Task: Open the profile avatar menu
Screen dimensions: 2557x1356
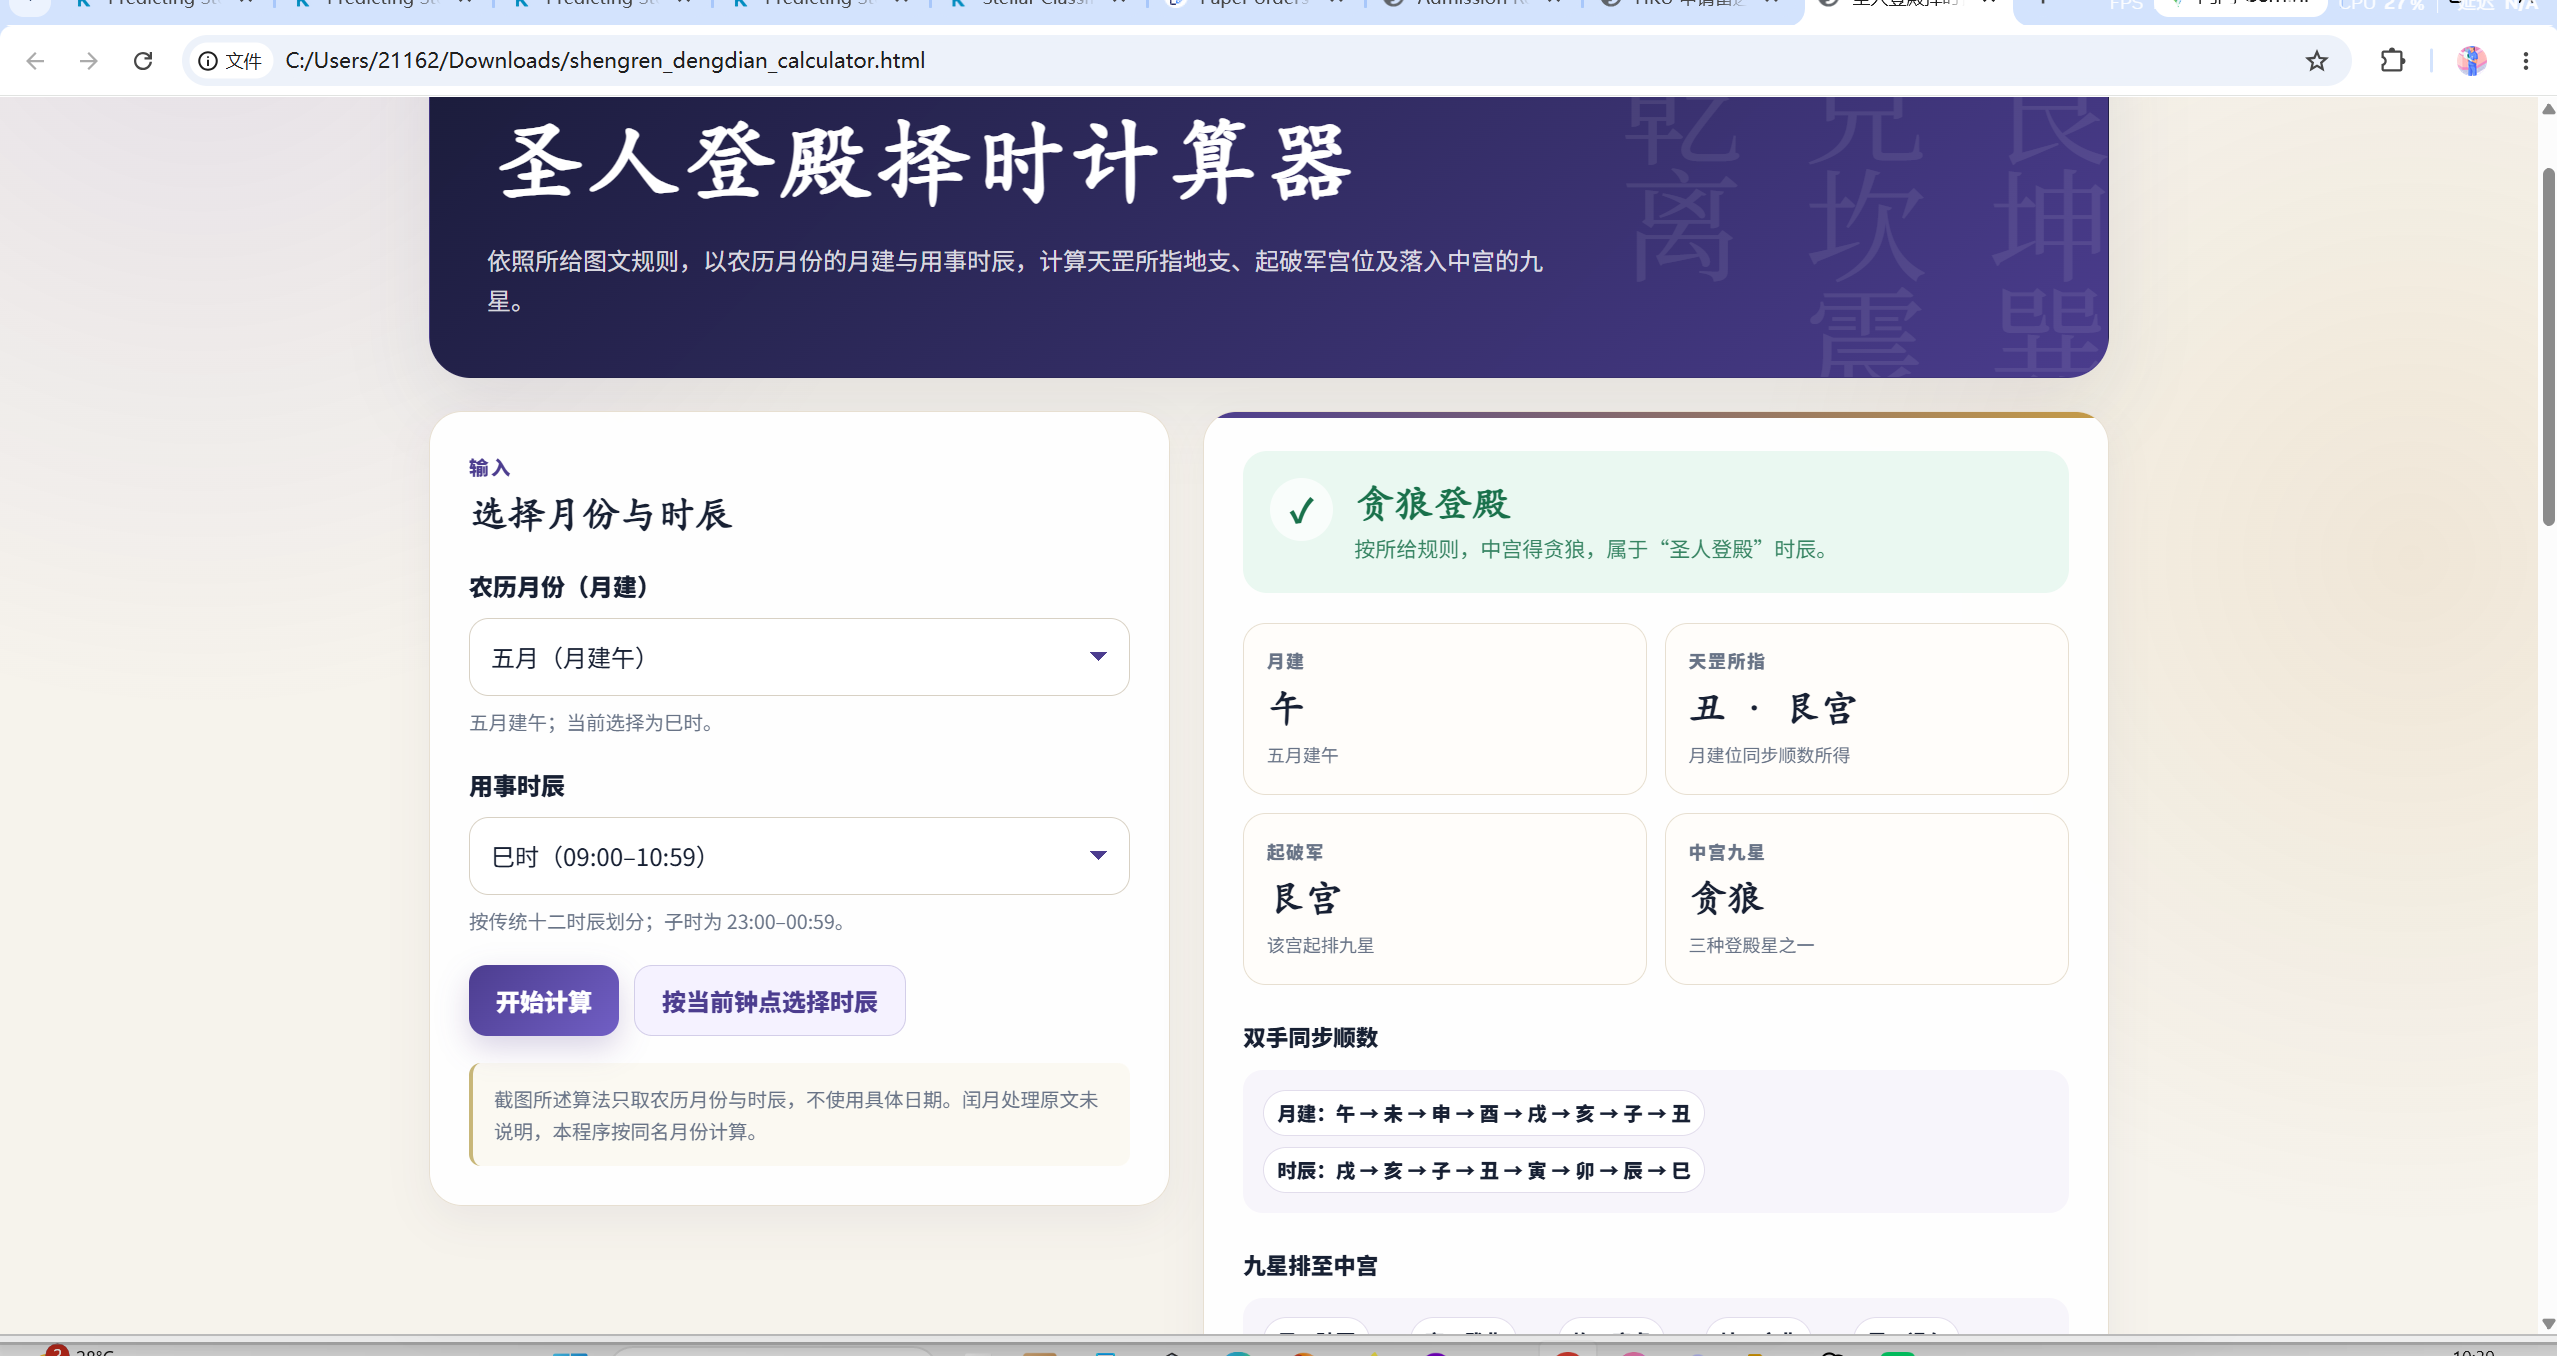Action: click(x=2471, y=61)
